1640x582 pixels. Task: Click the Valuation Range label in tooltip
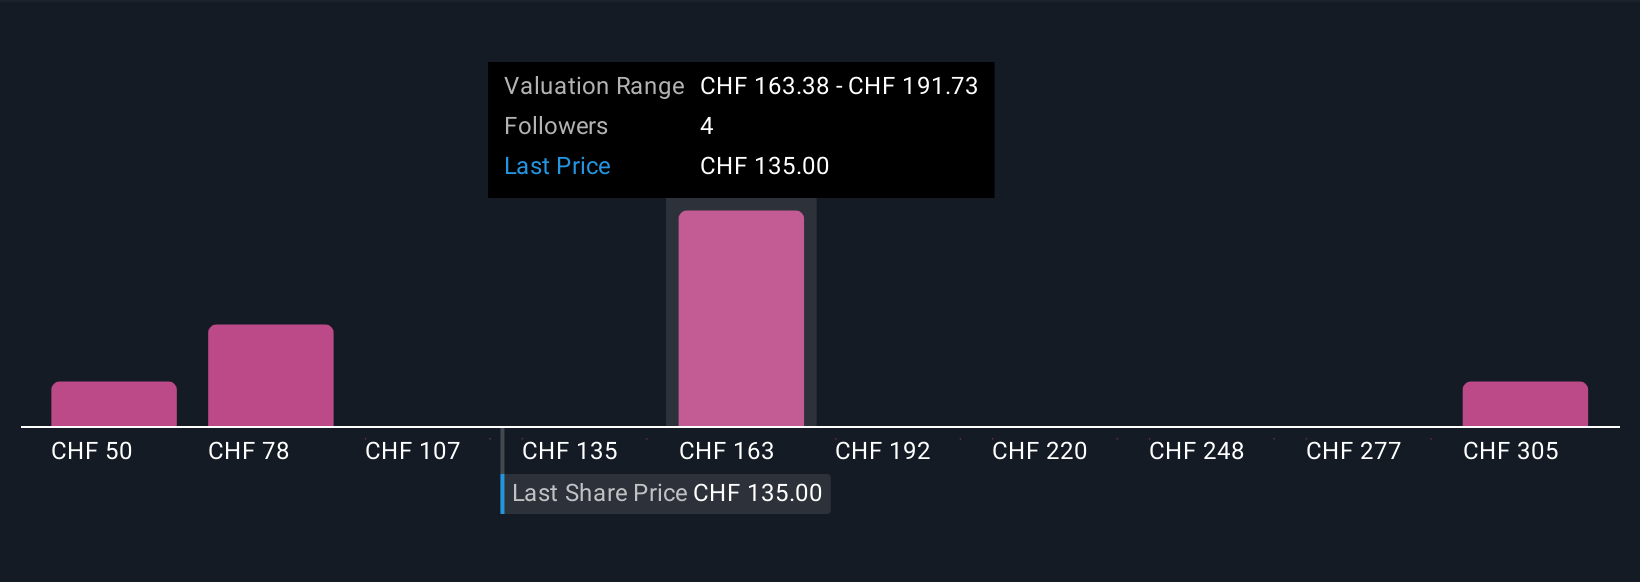(594, 86)
